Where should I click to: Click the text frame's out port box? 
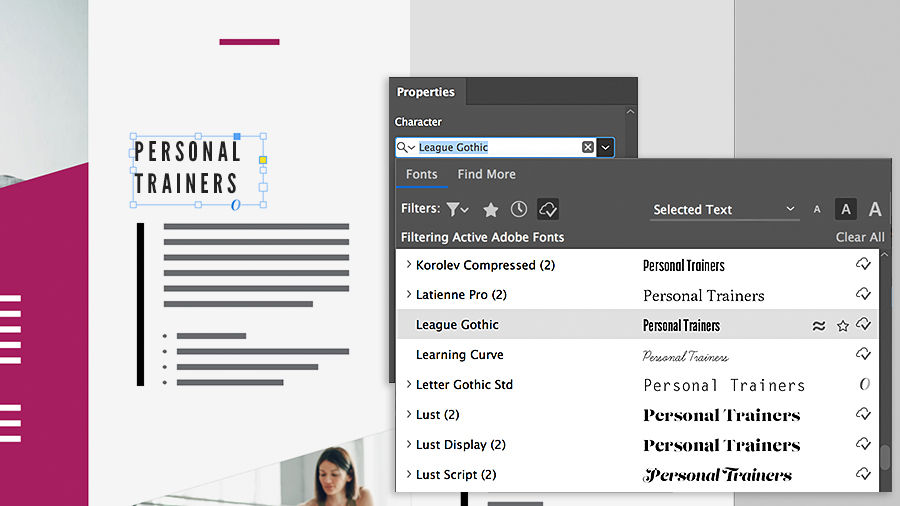click(x=263, y=187)
